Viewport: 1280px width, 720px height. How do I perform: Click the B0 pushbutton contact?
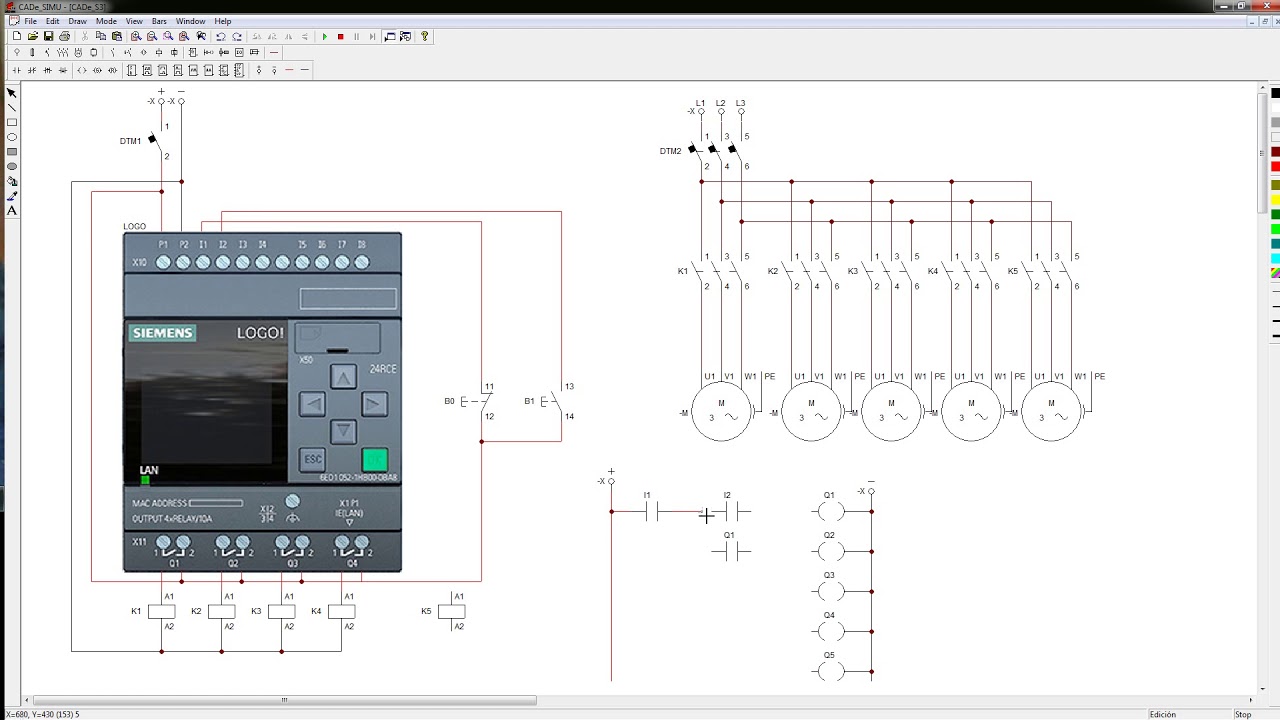coord(476,401)
